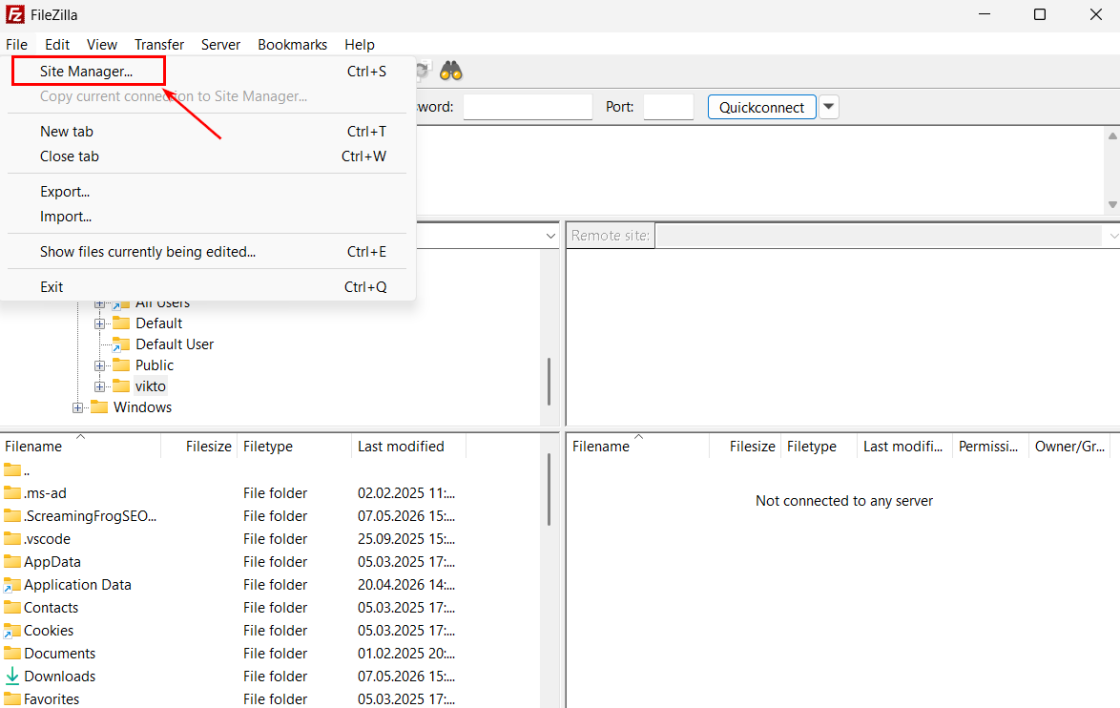Click the binoculars file search icon
The height and width of the screenshot is (708, 1120).
[x=451, y=71]
